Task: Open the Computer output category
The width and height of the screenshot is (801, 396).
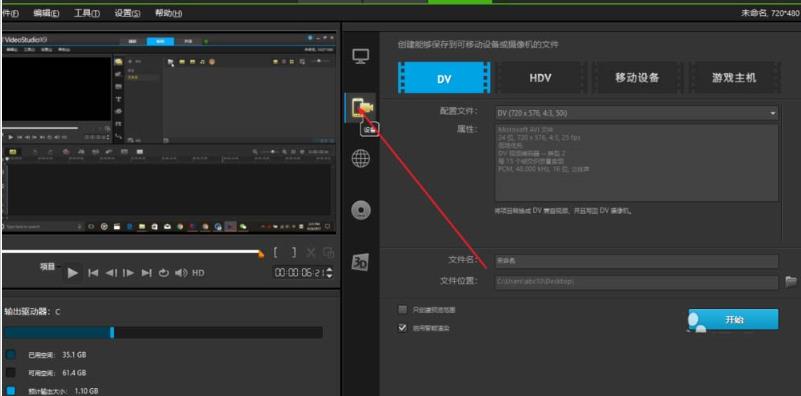Action: (361, 56)
